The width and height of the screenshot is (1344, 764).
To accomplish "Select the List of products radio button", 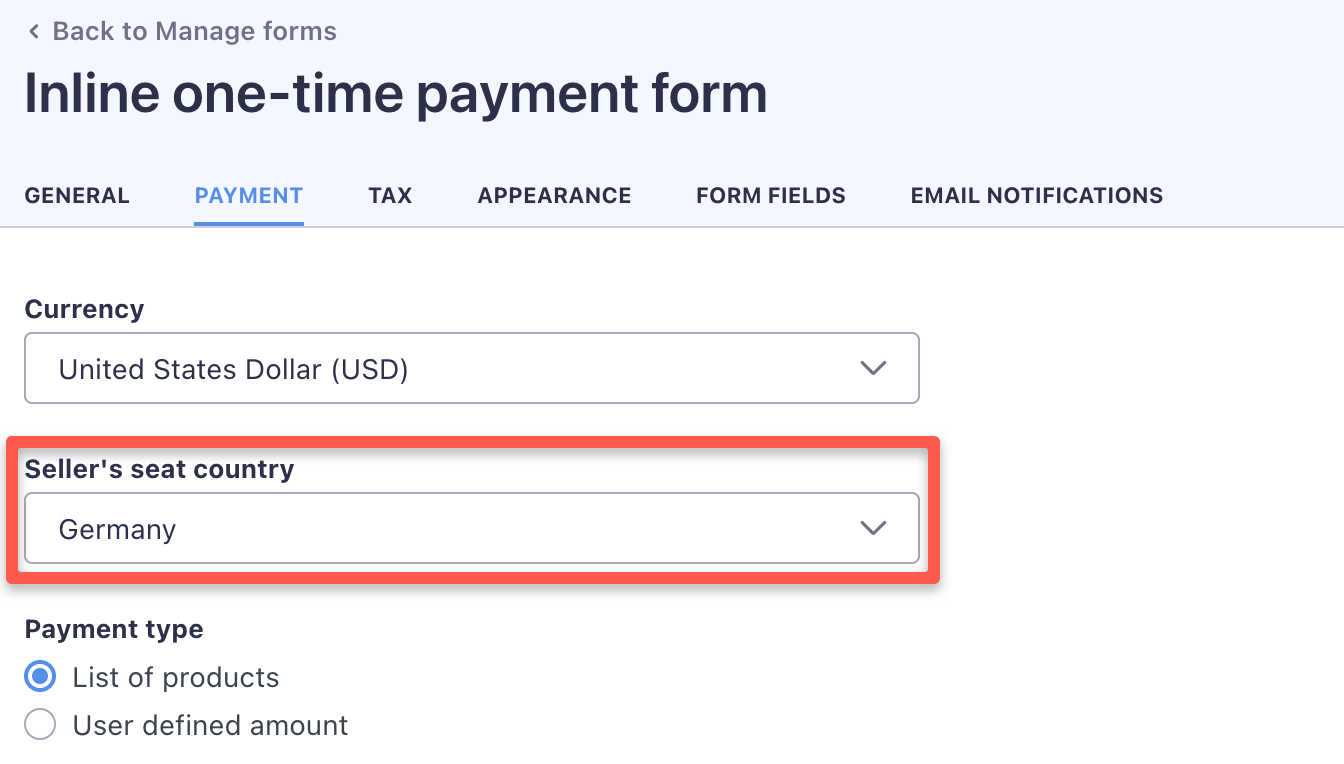I will (38, 677).
